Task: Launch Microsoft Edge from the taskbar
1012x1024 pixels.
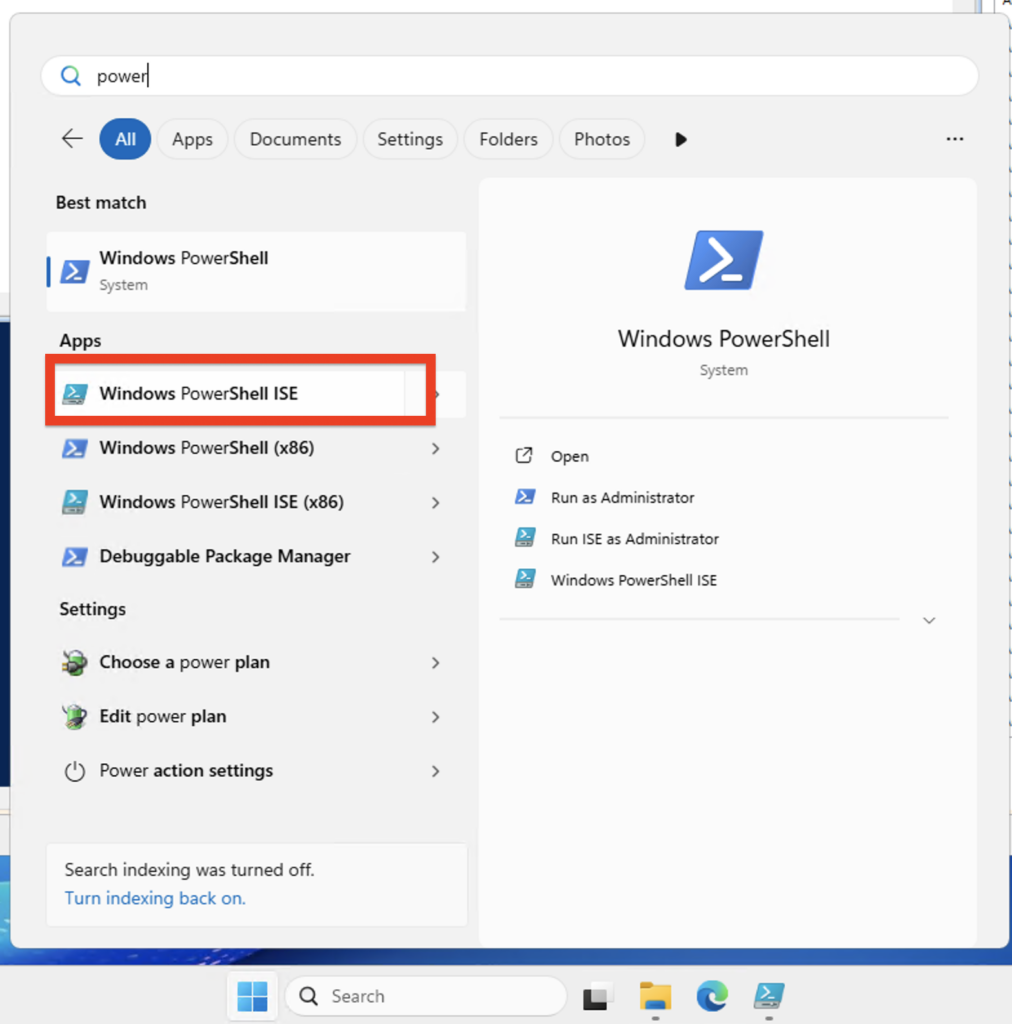Action: (712, 996)
